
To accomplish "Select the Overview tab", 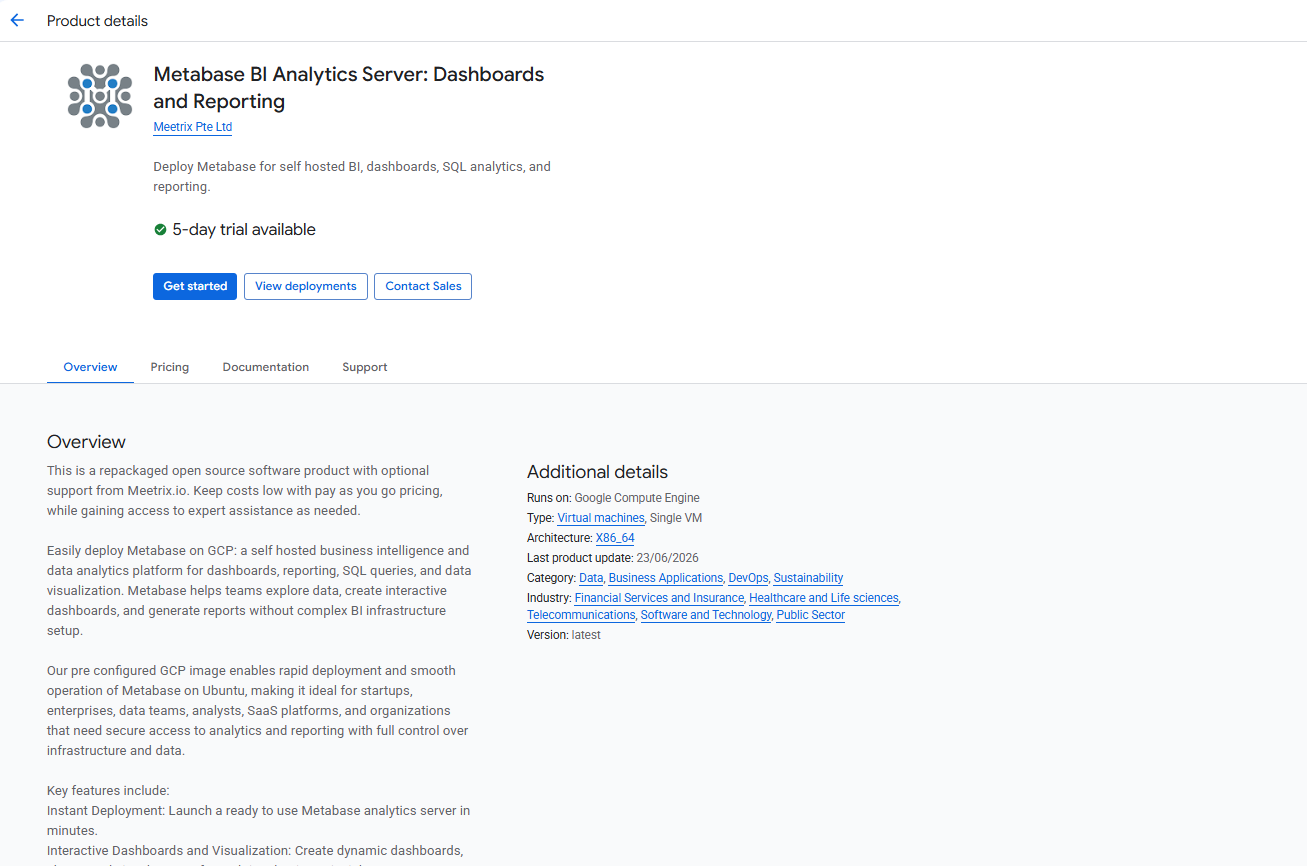I will [90, 367].
